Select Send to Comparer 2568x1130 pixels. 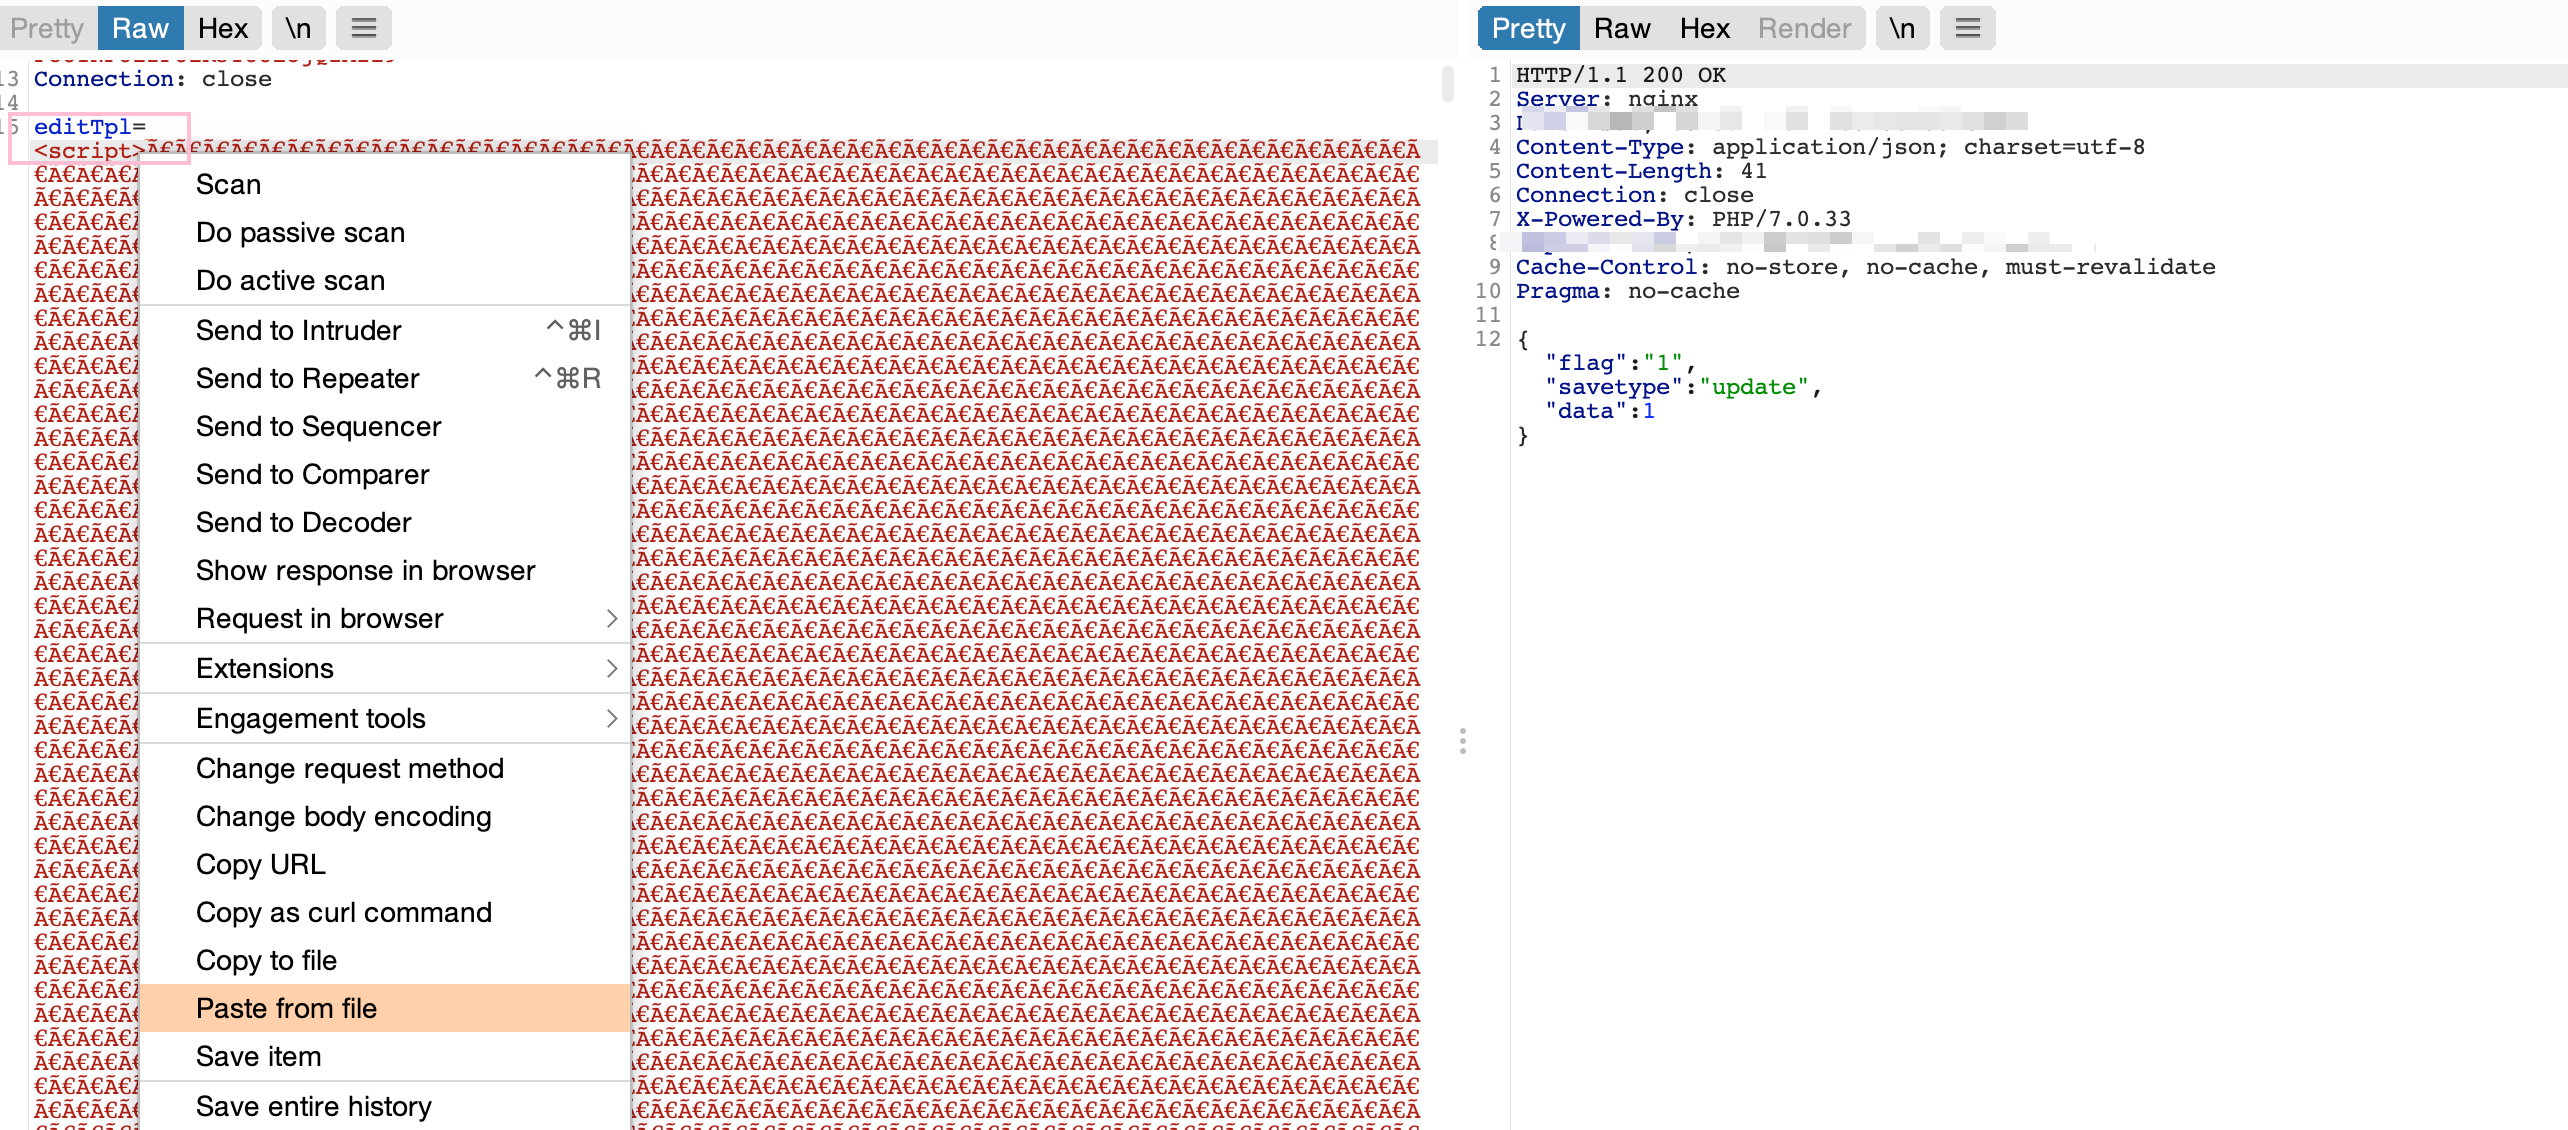coord(385,474)
